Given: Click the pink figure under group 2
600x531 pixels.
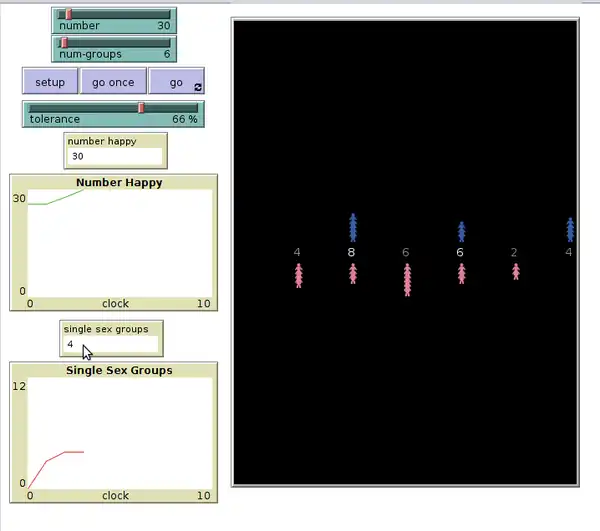Looking at the screenshot, I should coord(516,270).
